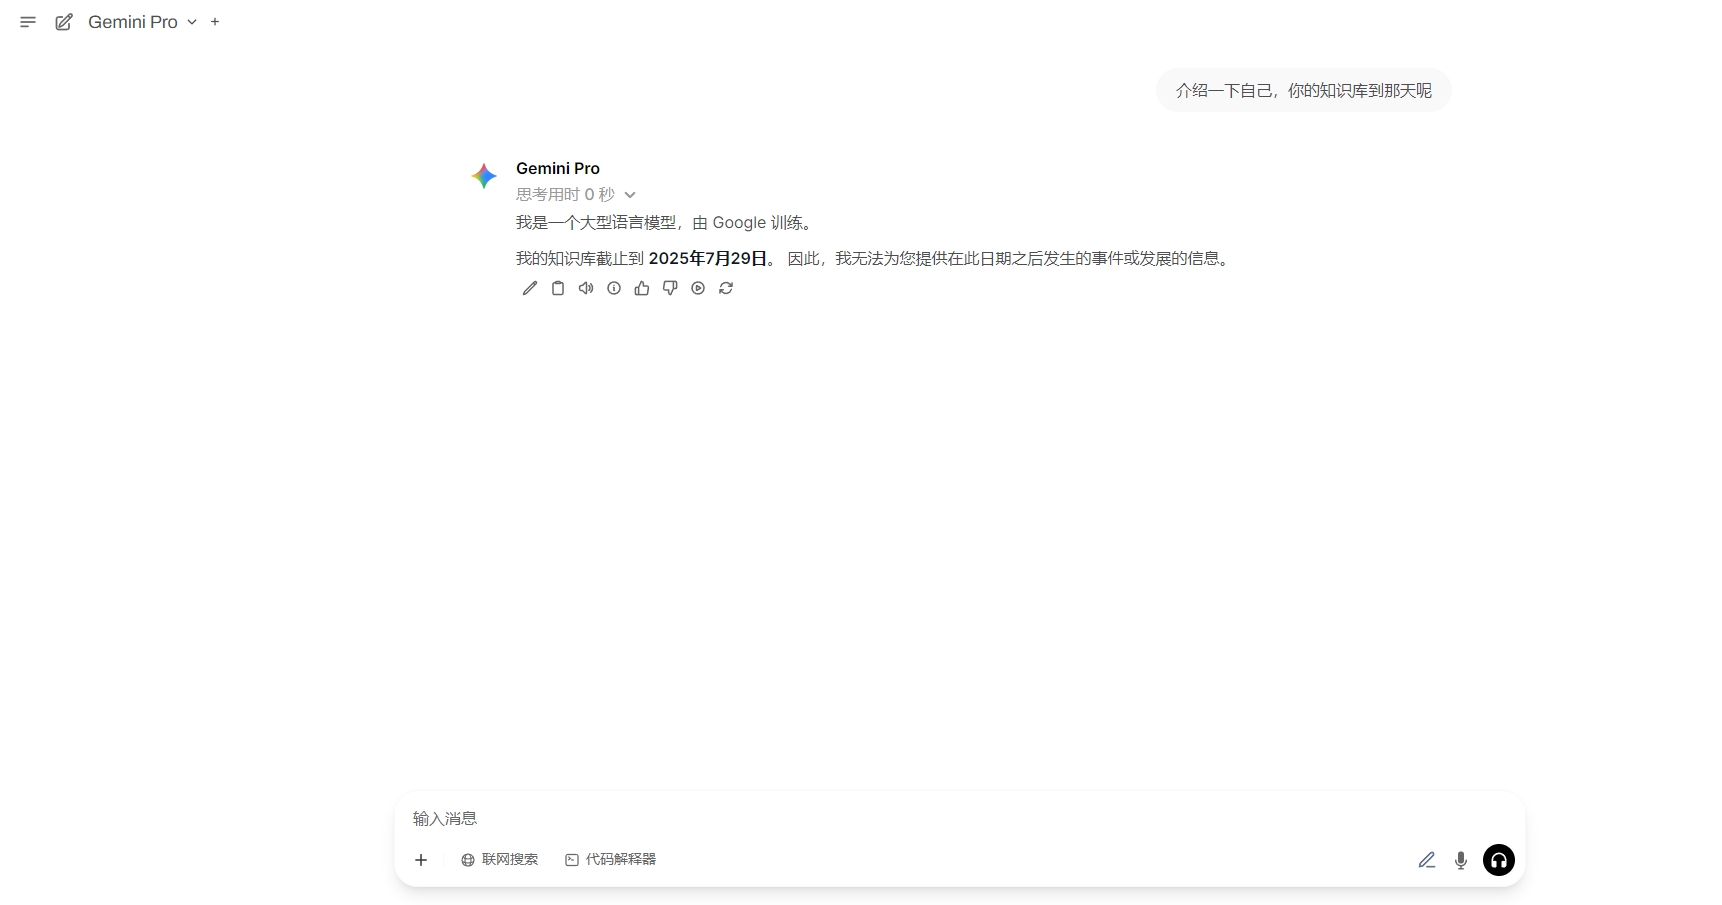Open the sidebar with the hamburger menu icon
1722x905 pixels.
28,21
